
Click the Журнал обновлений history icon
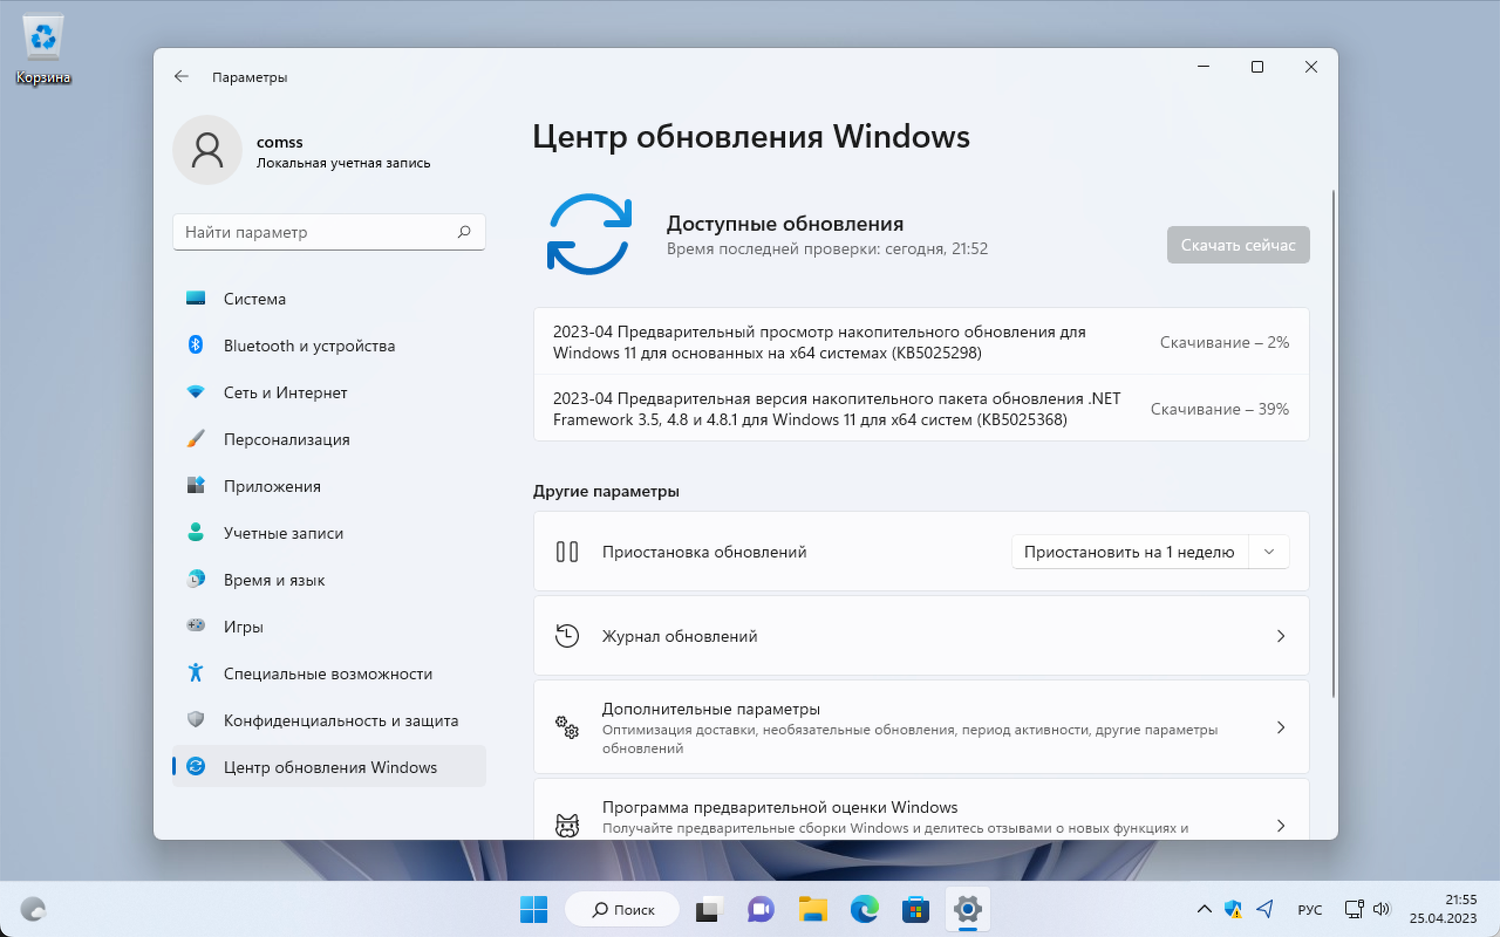pos(567,636)
